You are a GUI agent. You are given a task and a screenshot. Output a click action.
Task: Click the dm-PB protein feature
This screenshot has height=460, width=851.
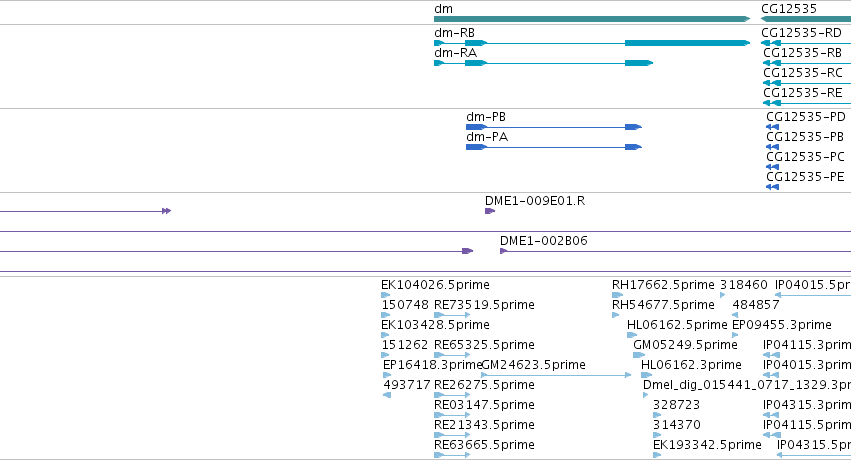tap(554, 127)
